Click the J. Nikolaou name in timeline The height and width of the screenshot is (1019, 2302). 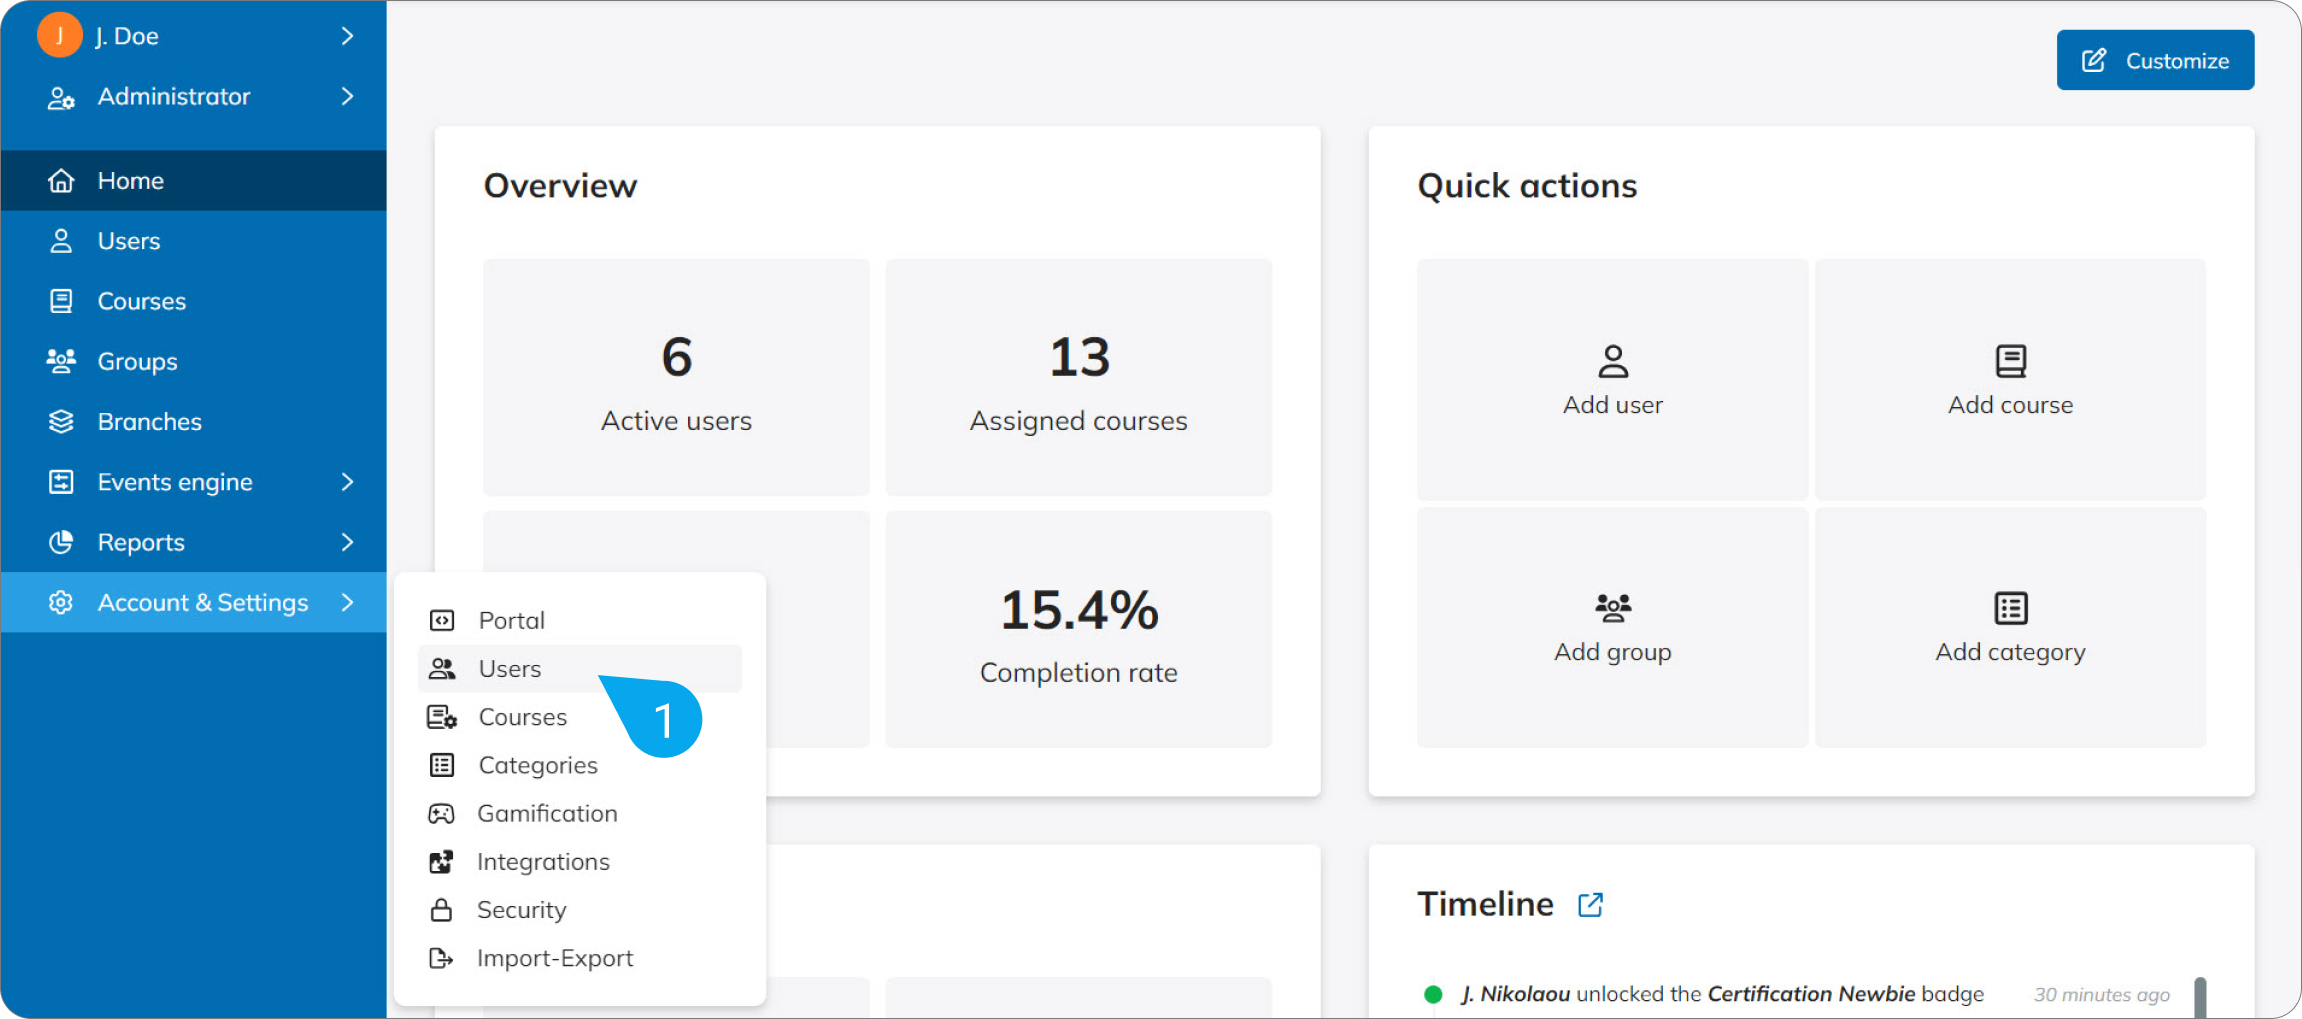[x=1515, y=994]
